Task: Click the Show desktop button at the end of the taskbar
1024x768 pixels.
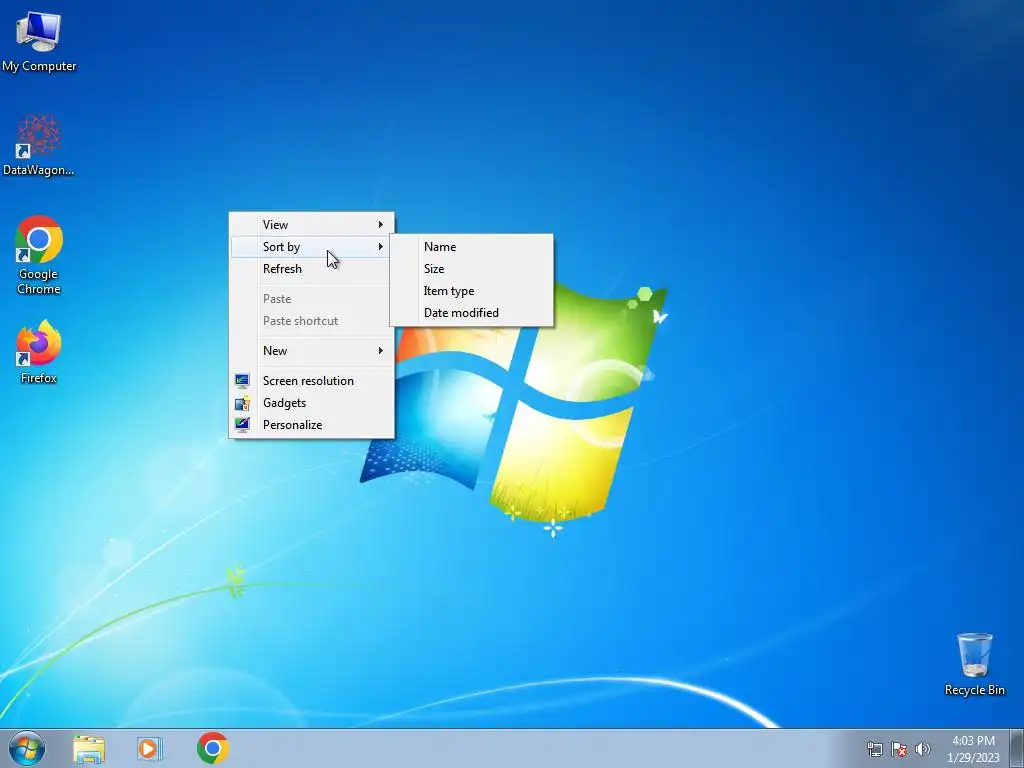Action: pos(1016,748)
